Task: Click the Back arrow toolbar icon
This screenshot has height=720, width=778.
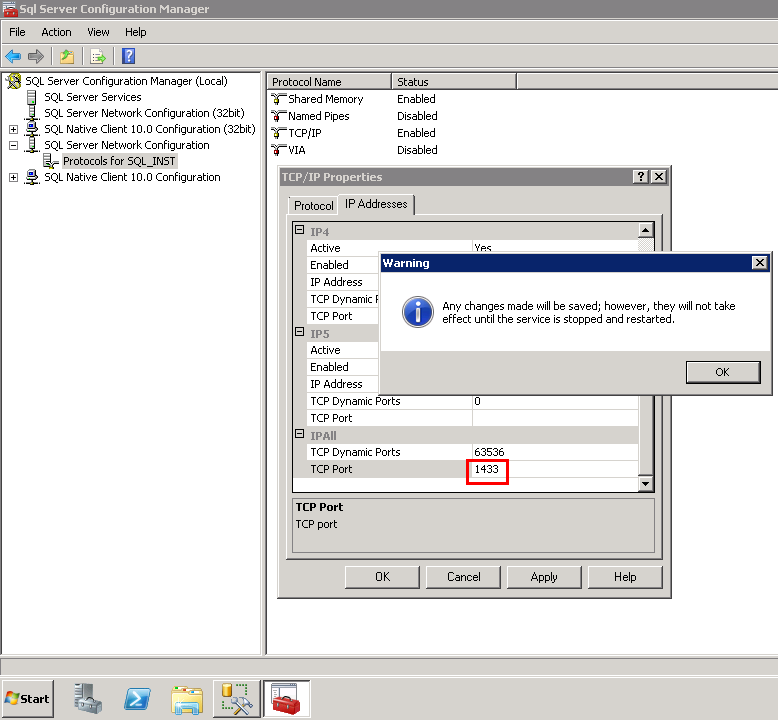Action: (x=13, y=56)
